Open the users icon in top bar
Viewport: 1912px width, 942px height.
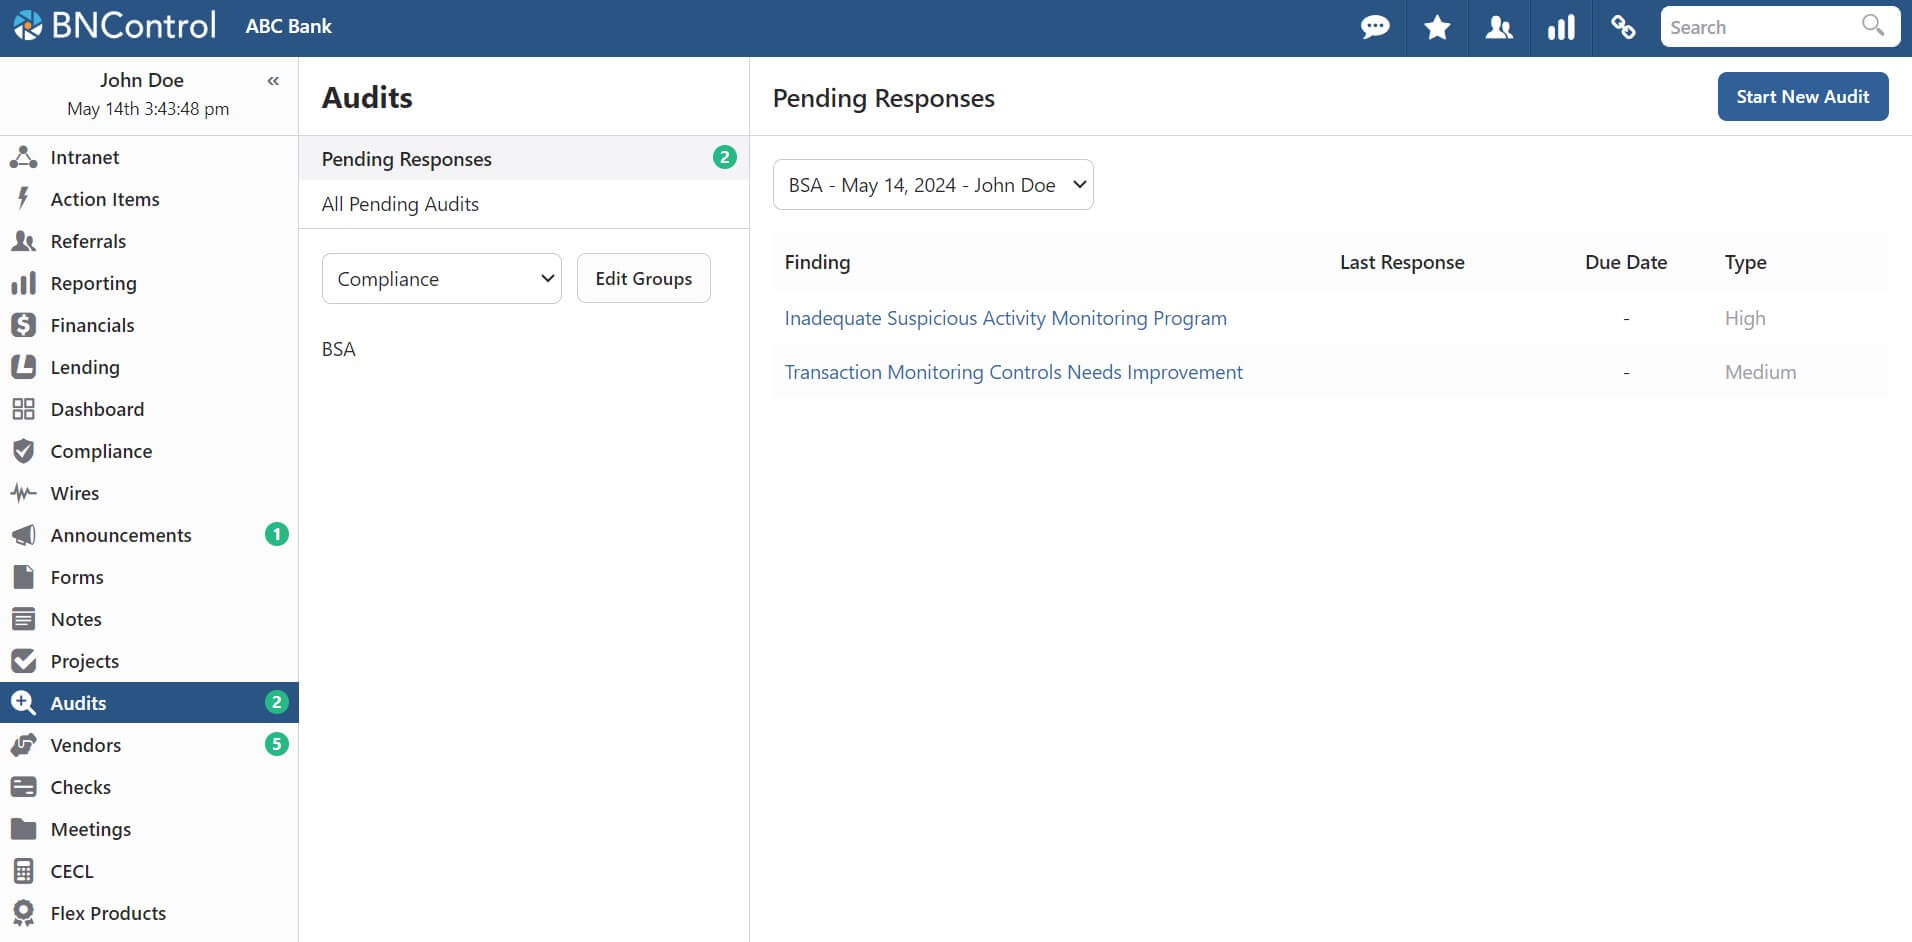click(1499, 27)
